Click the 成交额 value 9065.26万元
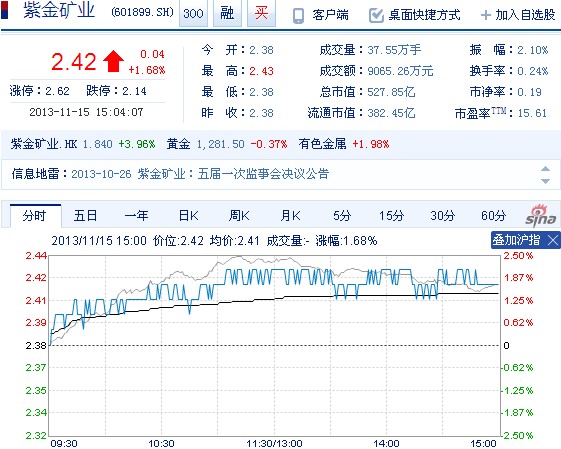 click(x=400, y=71)
